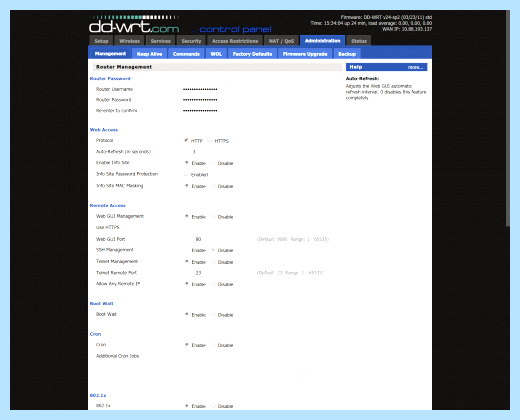
Task: Click the dd-wrt.com logo
Action: (134, 26)
